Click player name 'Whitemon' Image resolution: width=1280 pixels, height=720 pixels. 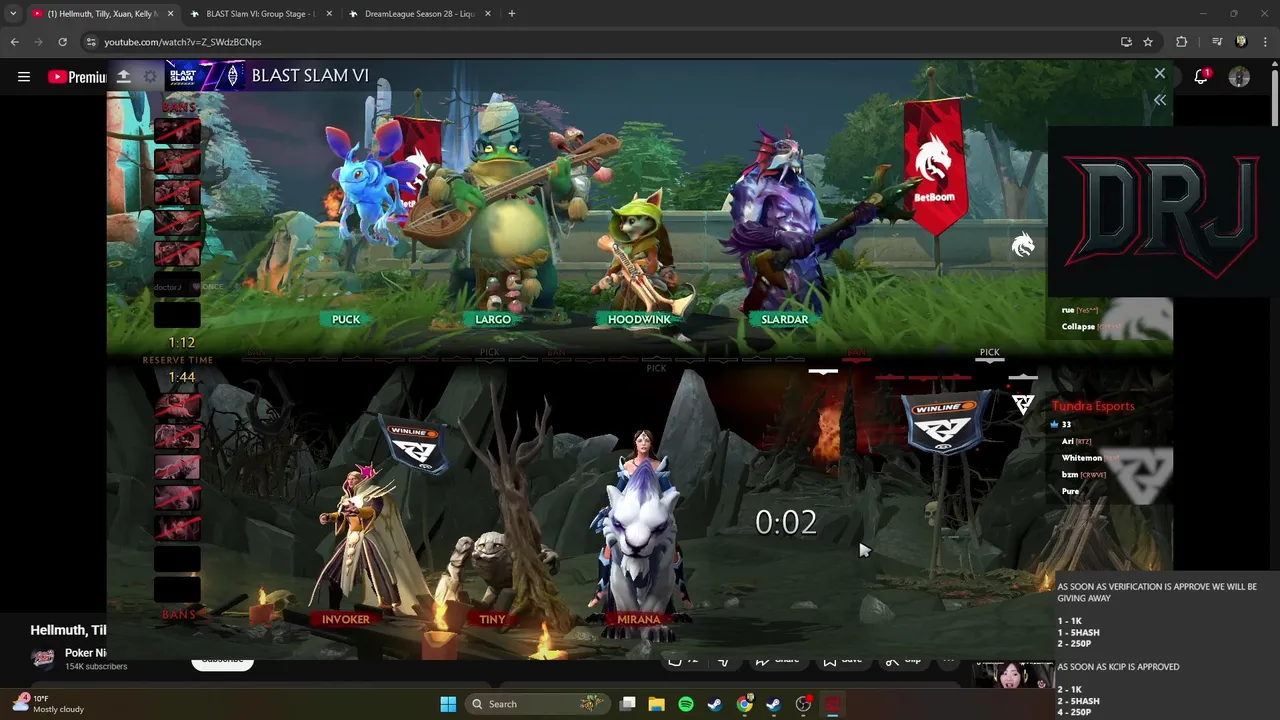coord(1081,458)
